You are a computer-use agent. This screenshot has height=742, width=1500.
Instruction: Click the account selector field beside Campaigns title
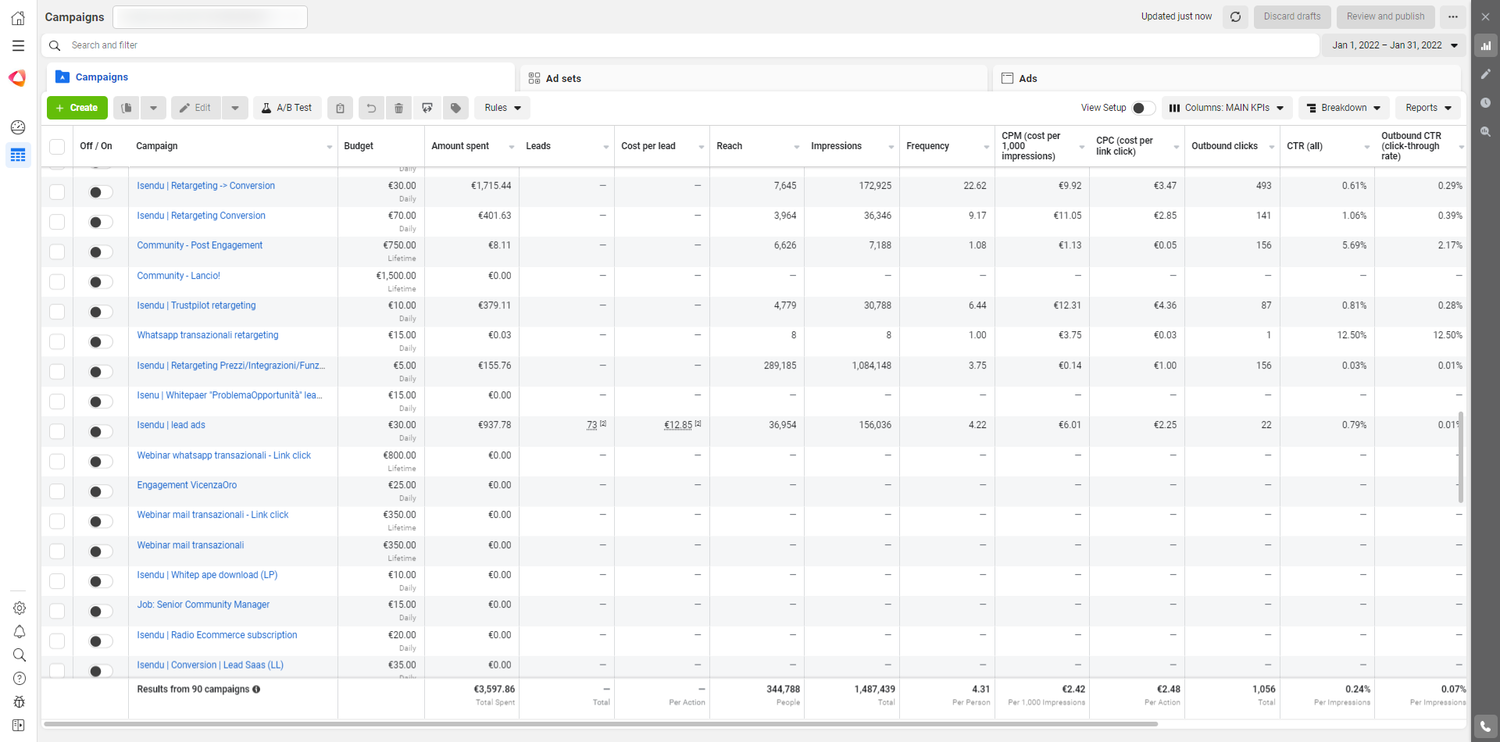[x=210, y=17]
